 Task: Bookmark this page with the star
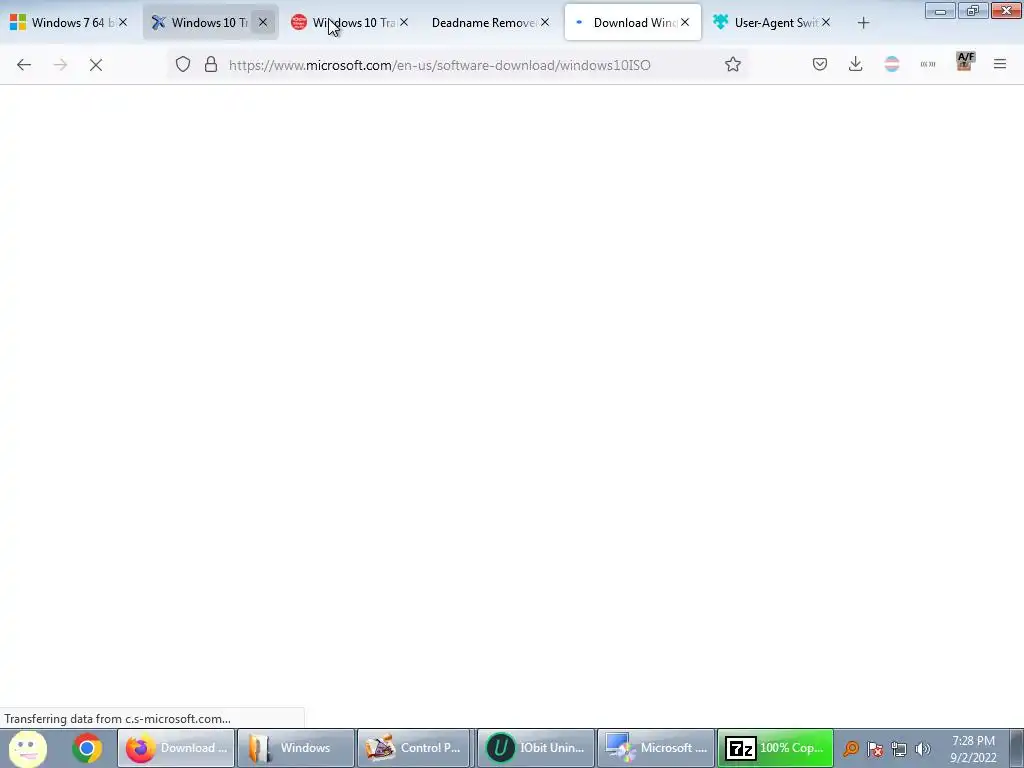point(733,64)
